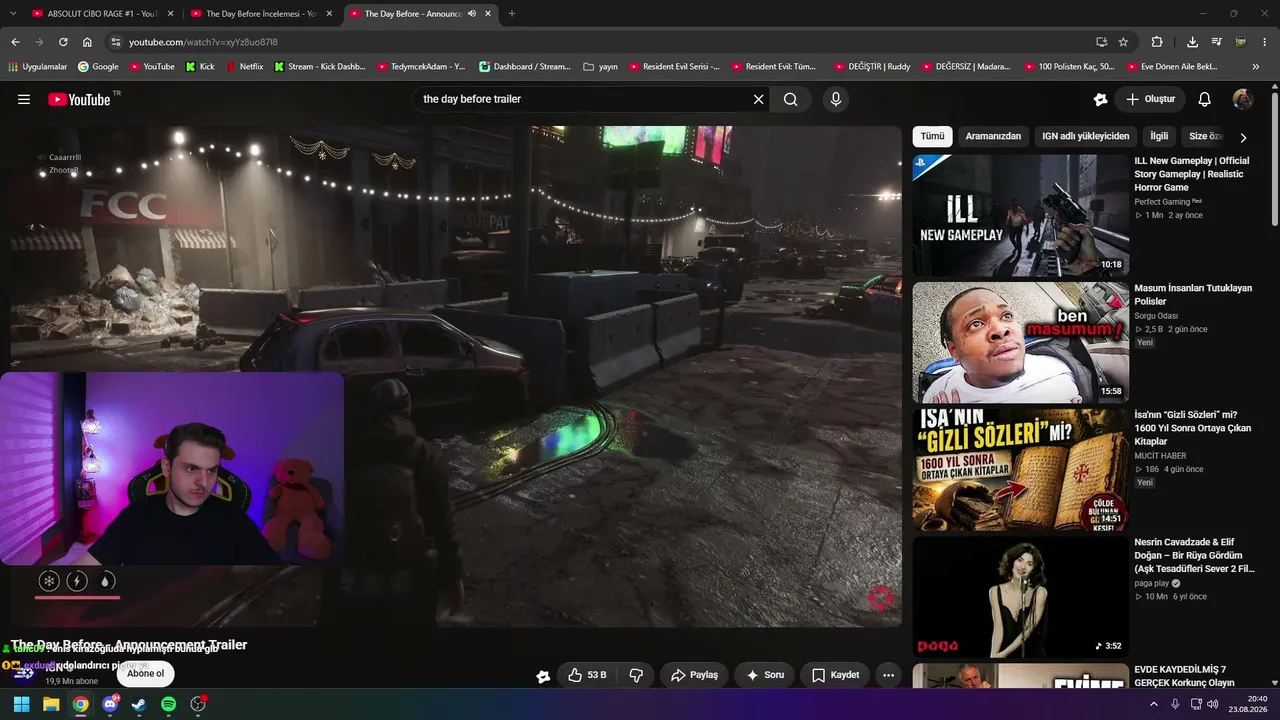Open the Chrome extensions puzzle icon
The image size is (1280, 720).
click(x=1157, y=42)
